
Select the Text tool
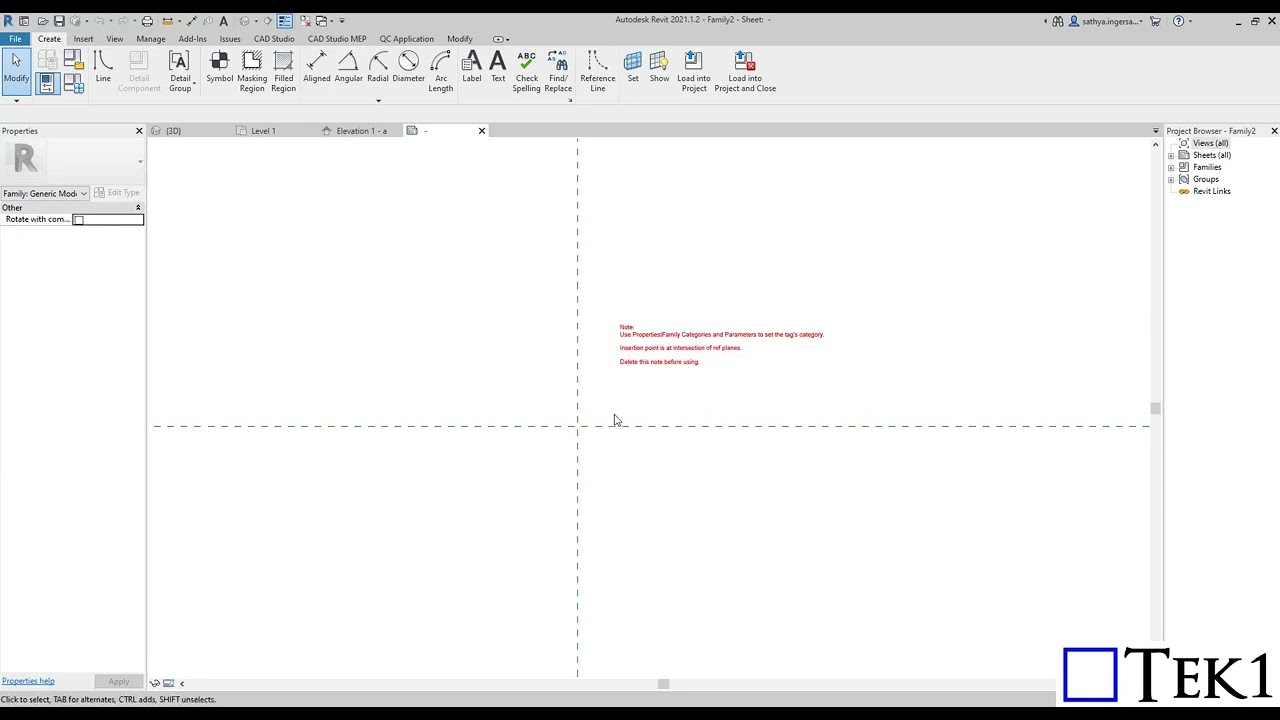click(498, 68)
